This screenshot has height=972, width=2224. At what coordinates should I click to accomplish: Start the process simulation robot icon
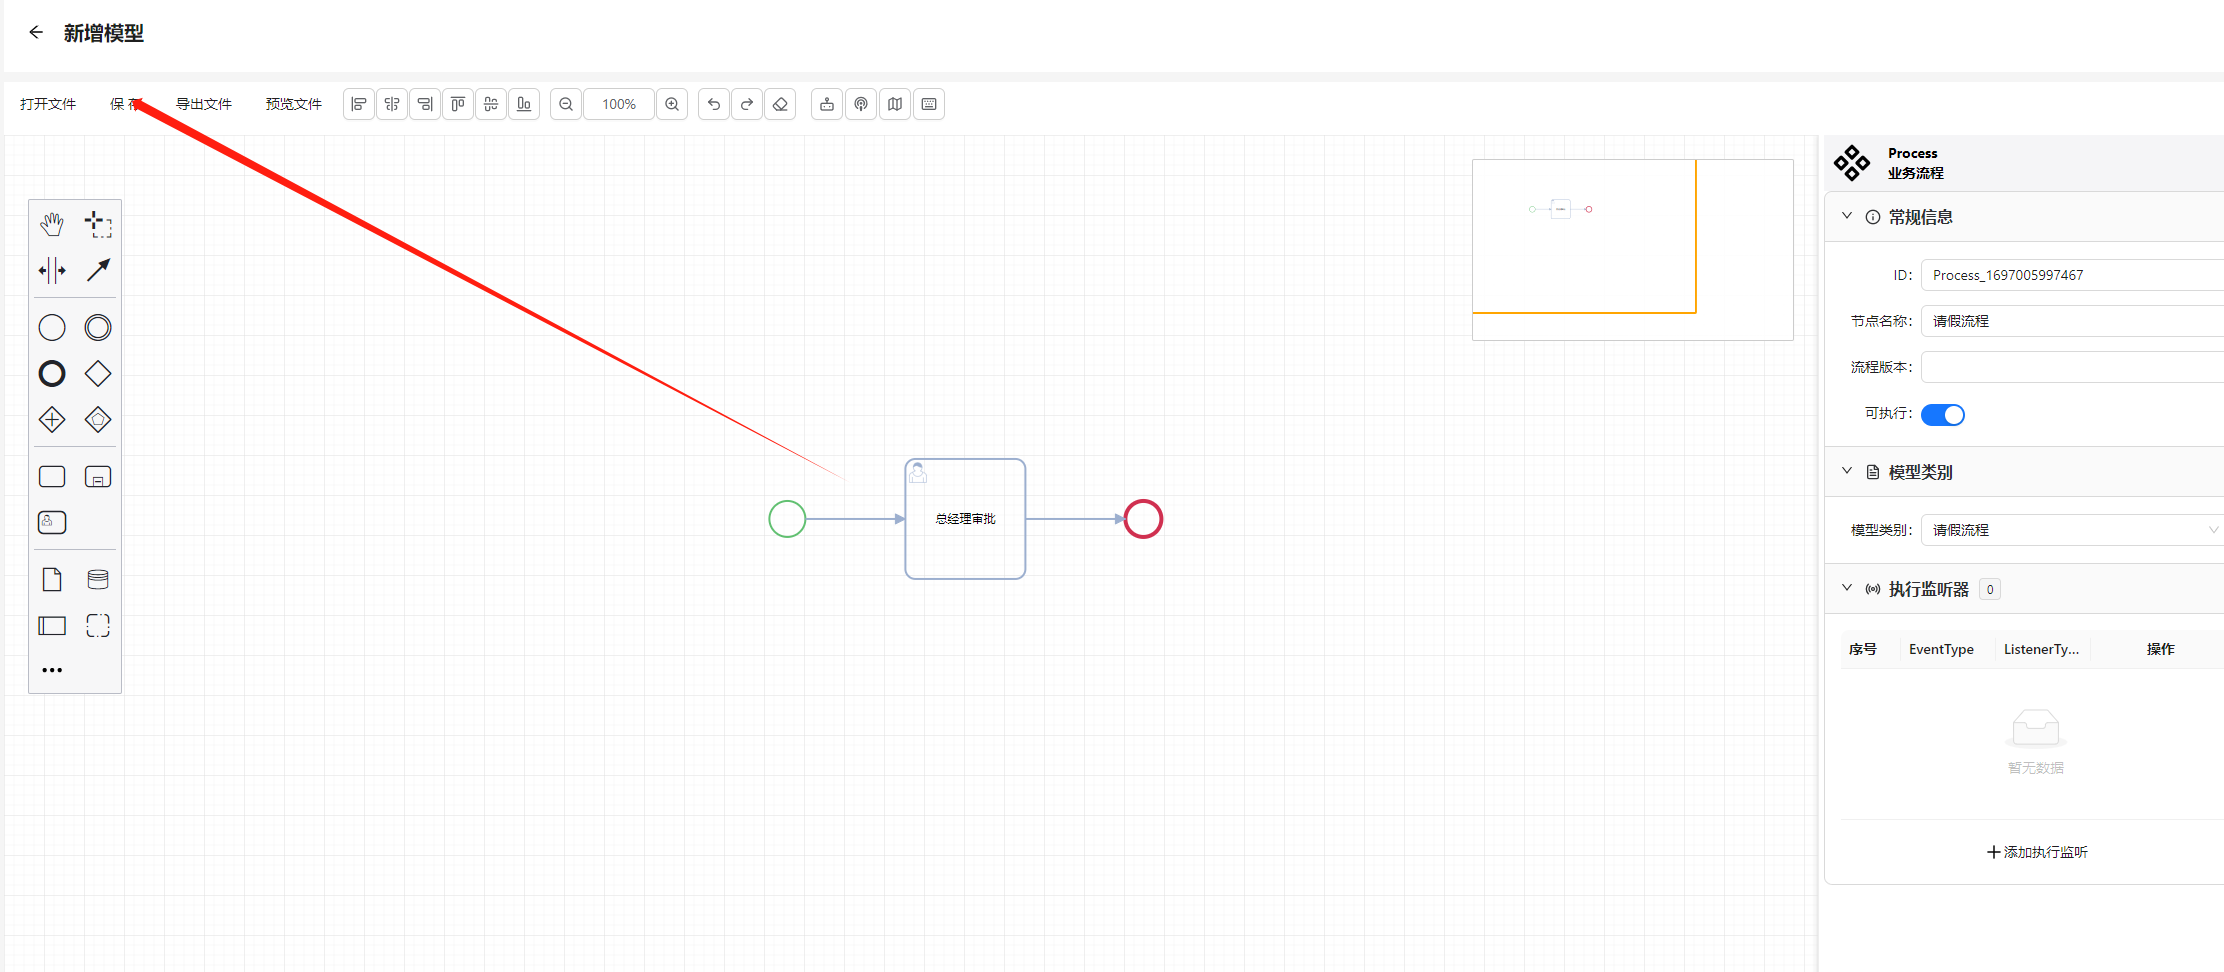(x=827, y=104)
